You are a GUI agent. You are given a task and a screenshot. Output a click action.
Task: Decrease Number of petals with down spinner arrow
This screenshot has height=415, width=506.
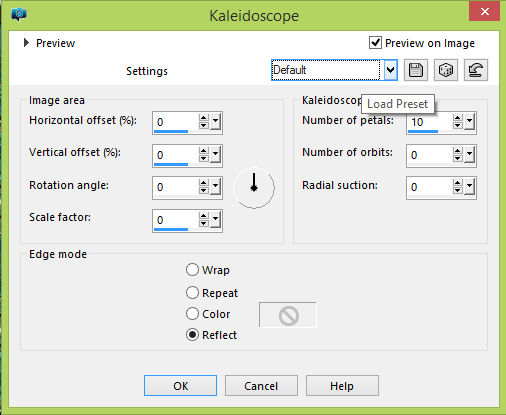[458, 126]
